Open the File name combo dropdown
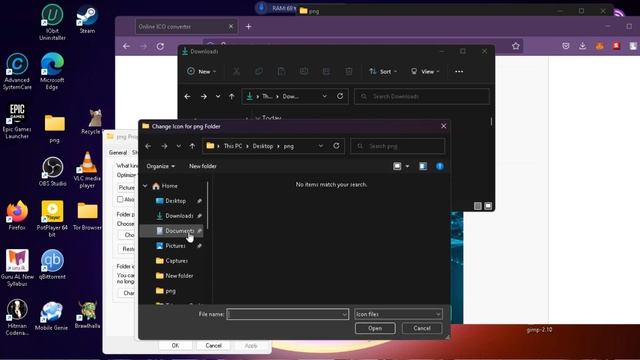Image resolution: width=640 pixels, height=360 pixels. pos(344,314)
